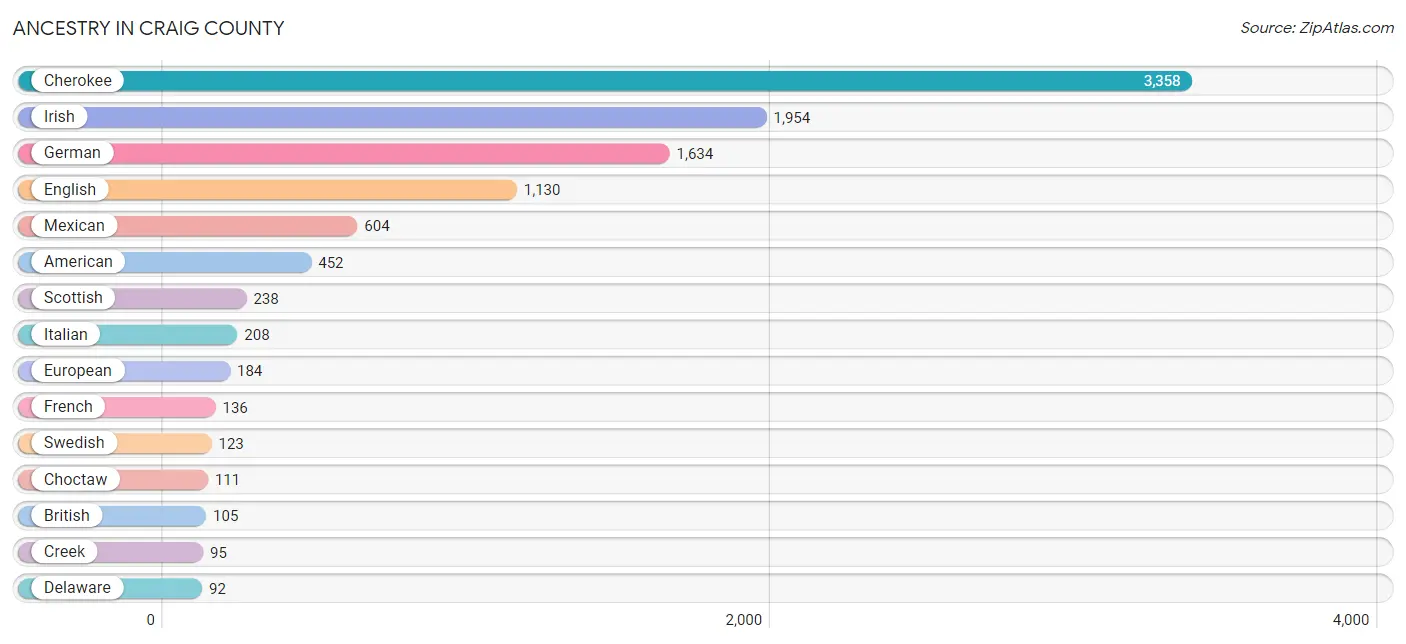Click the English bar label
Image resolution: width=1406 pixels, height=644 pixels.
(70, 189)
